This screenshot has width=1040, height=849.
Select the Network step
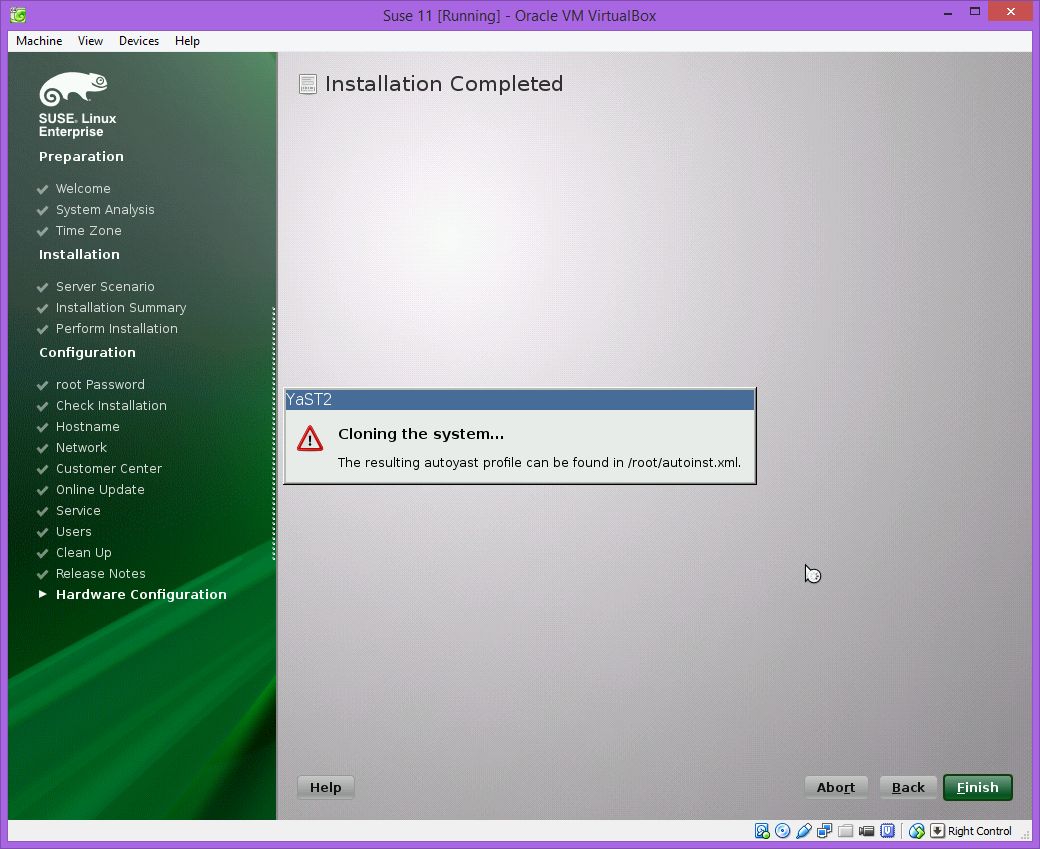coord(81,448)
